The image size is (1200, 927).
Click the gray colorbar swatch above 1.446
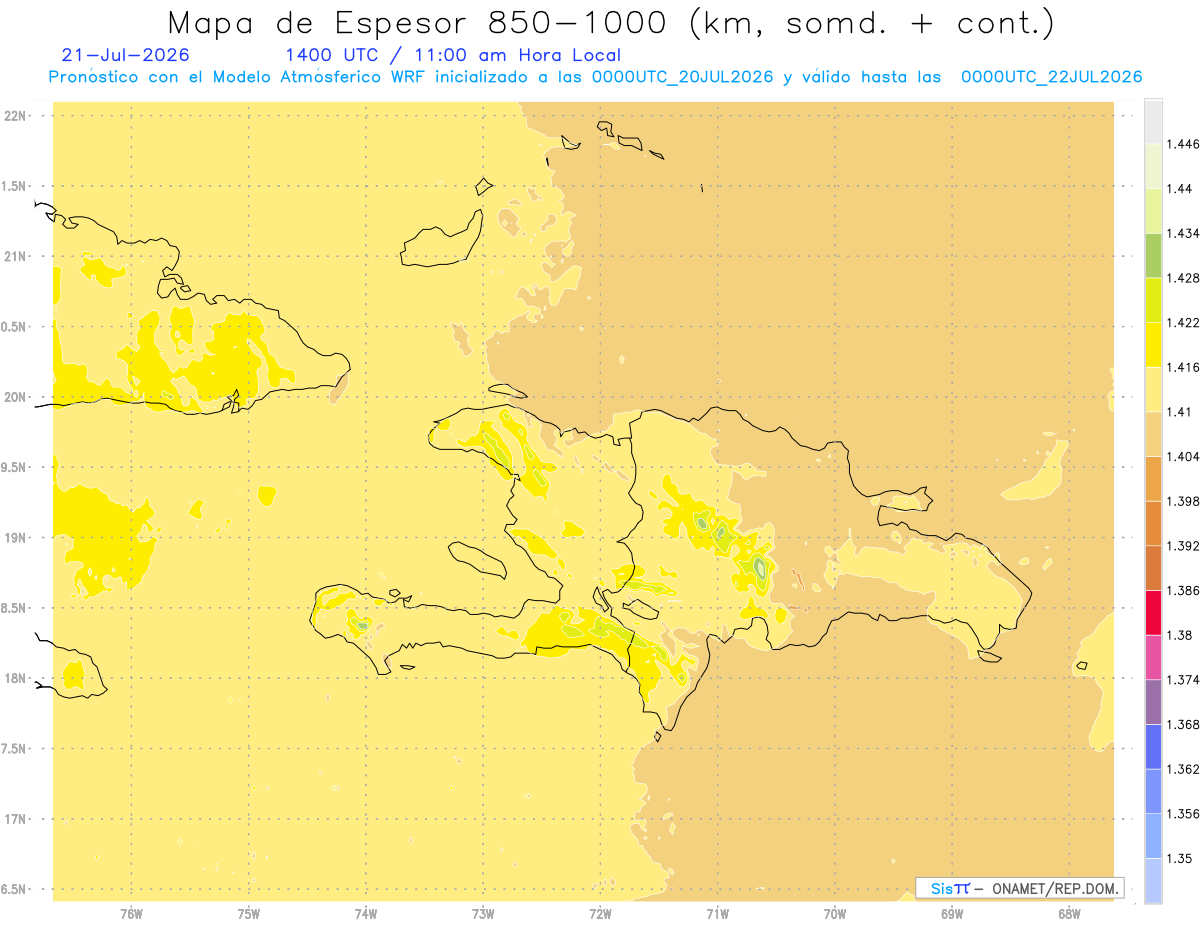click(1153, 121)
